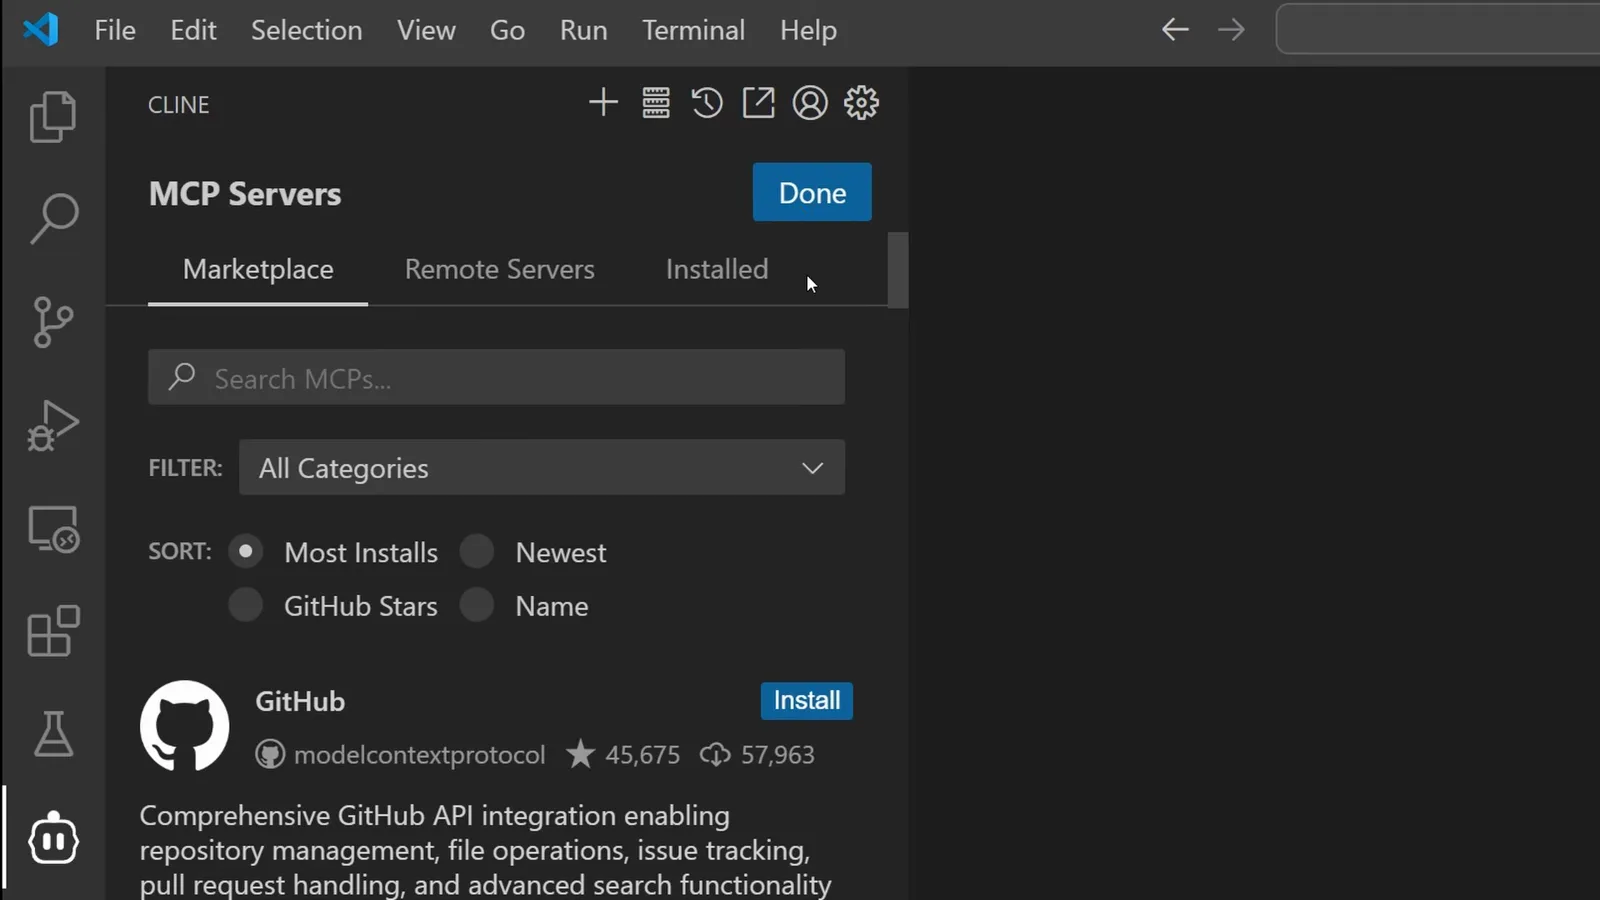Viewport: 1600px width, 900px height.
Task: Switch to the Marketplace tab
Action: tap(258, 269)
